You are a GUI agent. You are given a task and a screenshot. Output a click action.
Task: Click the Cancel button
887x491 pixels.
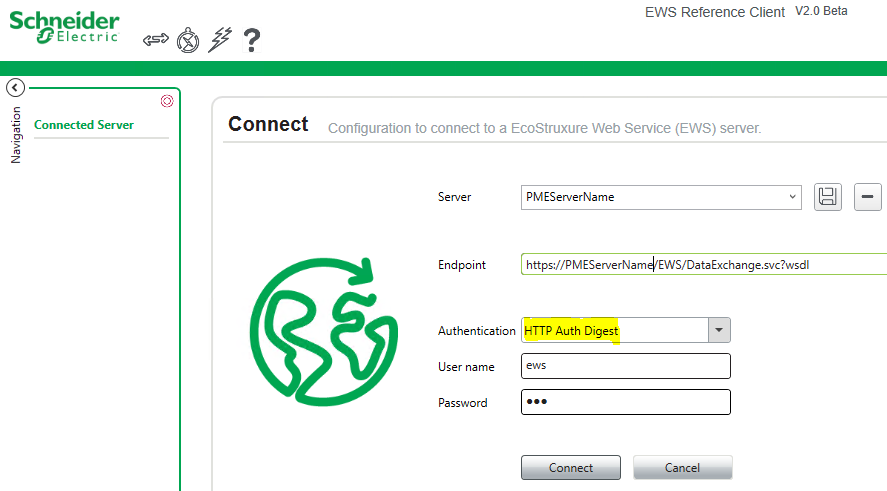point(682,468)
